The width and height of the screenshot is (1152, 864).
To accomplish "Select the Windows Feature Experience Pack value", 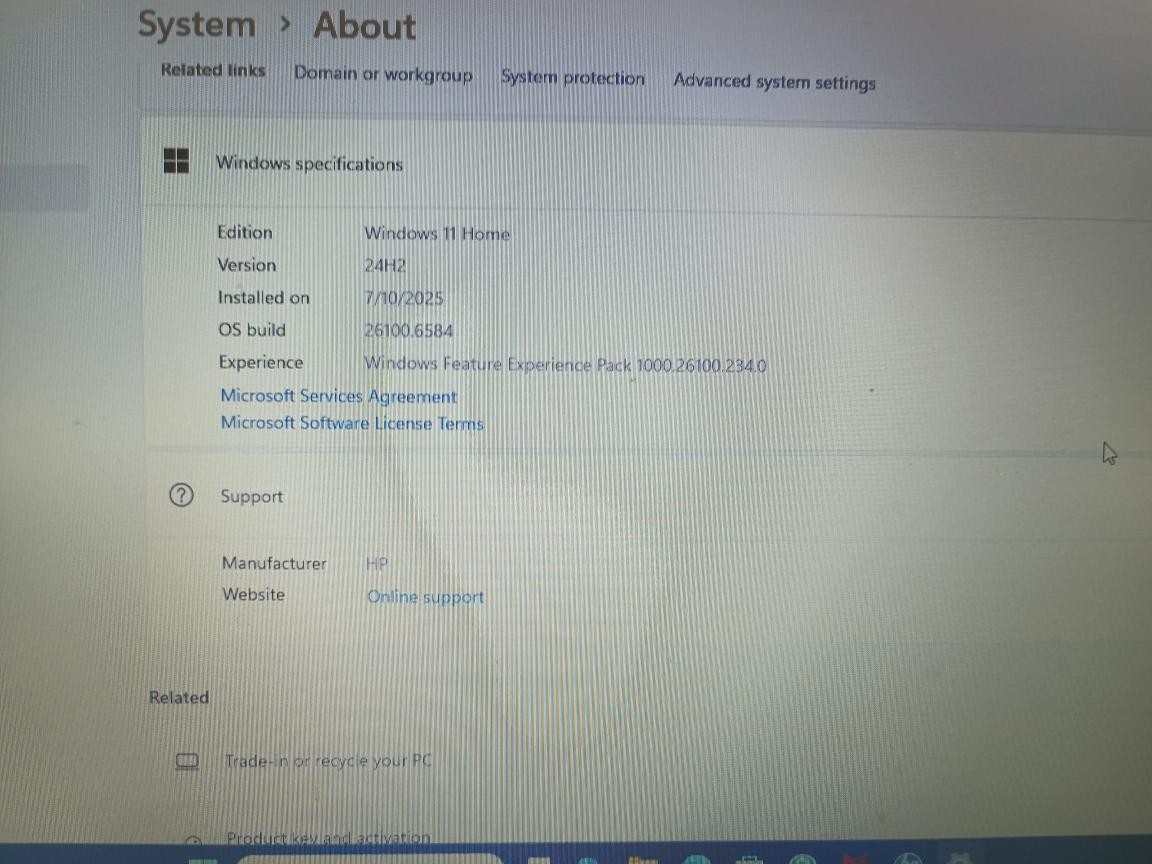I will (x=566, y=364).
